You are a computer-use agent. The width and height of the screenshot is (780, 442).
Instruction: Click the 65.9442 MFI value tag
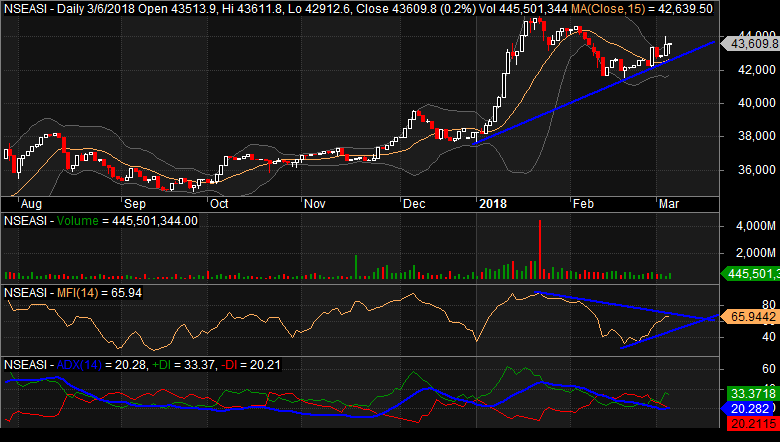(x=753, y=317)
